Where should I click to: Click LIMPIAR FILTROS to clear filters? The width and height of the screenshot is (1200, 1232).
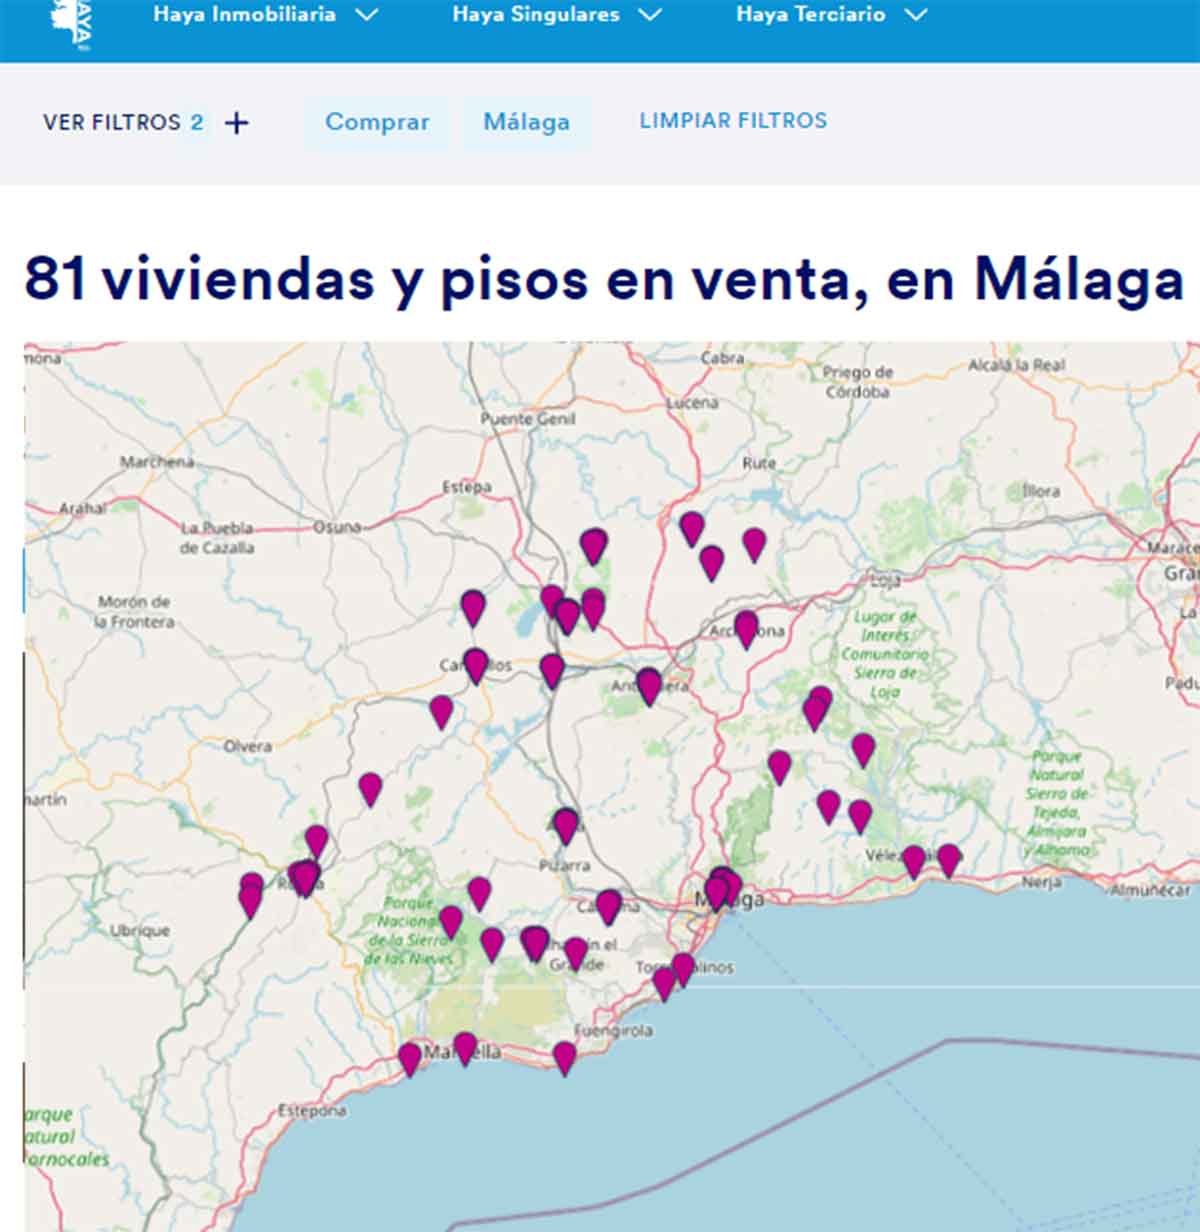pos(733,120)
